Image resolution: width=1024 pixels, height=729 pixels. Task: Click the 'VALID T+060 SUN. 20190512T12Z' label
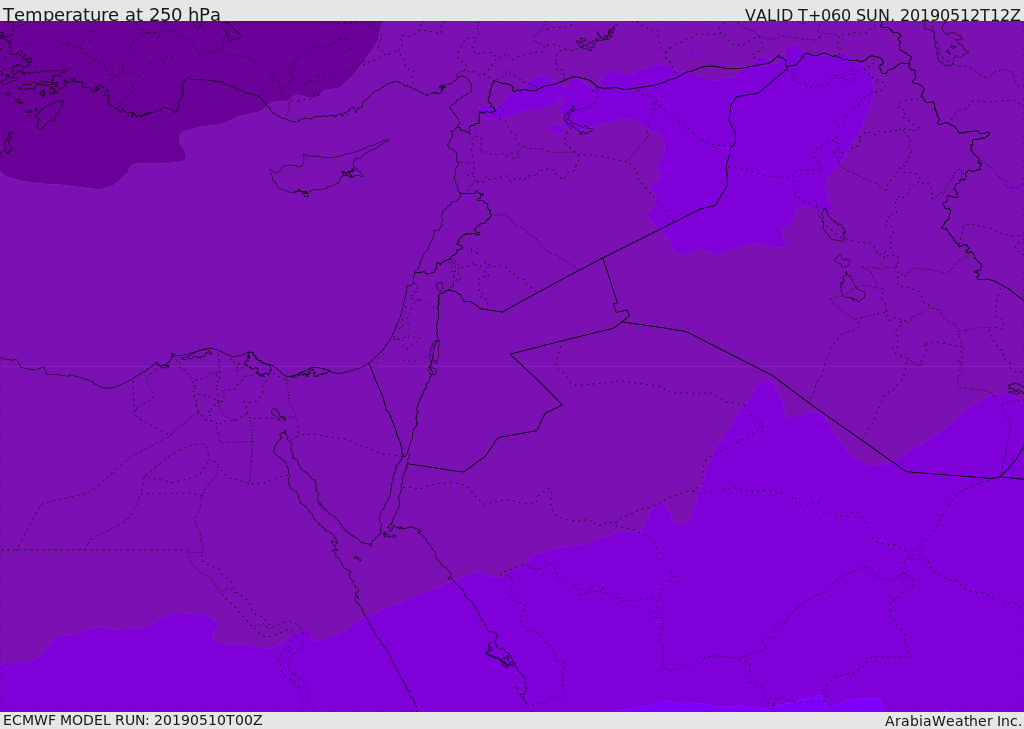882,15
